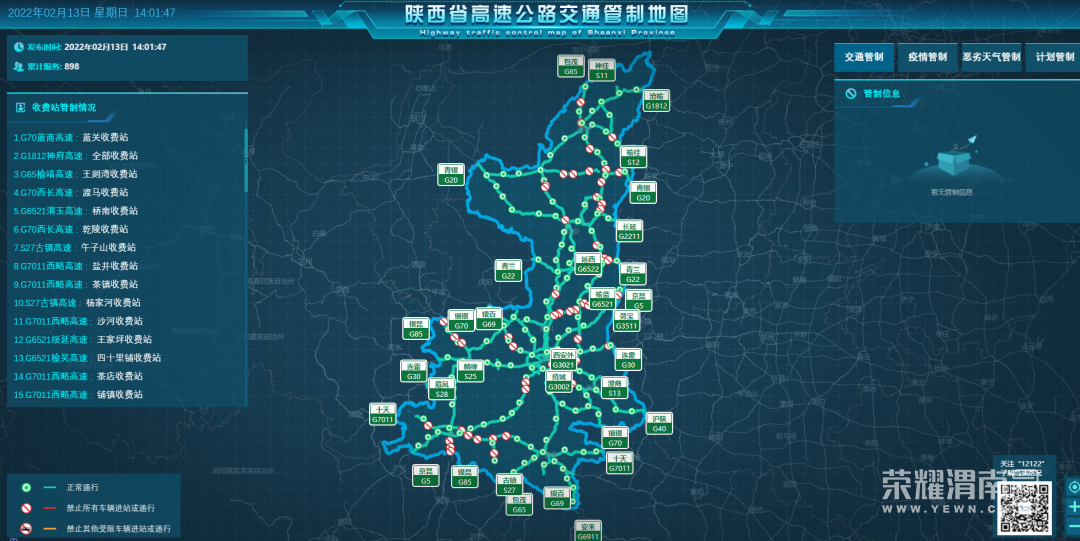The image size is (1080, 541).
Task: Select row 10.S27古镇高速 杨家河收费站
Action: pyautogui.click(x=77, y=303)
